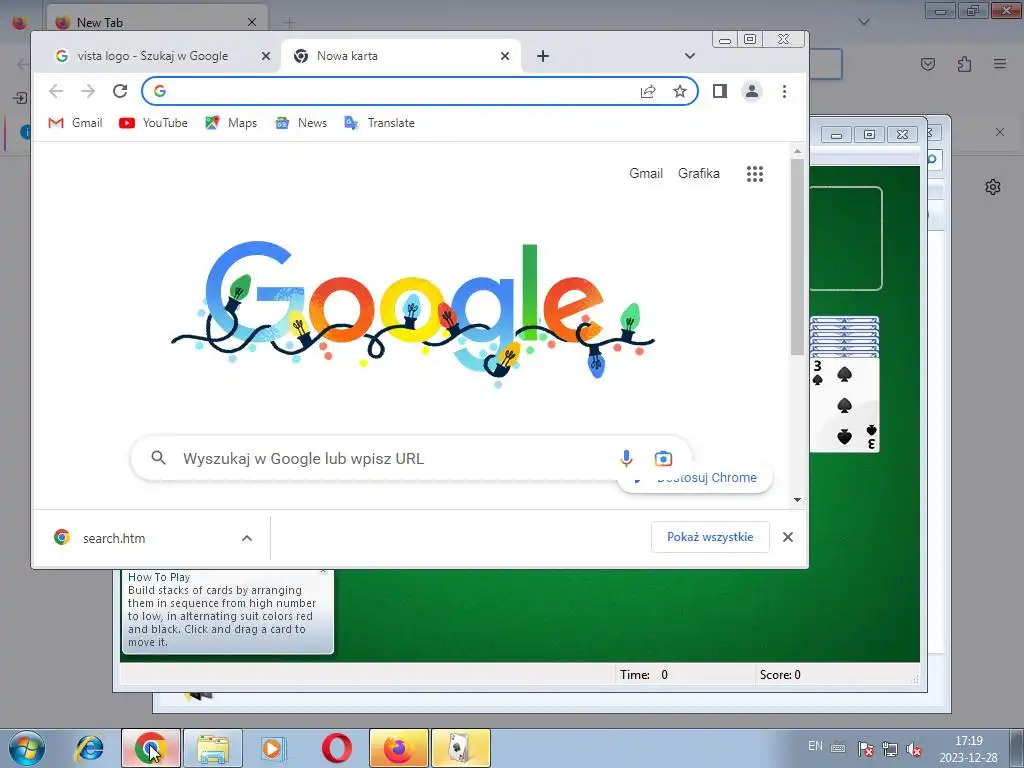Open Windows Media Player from the taskbar
This screenshot has height=768, width=1024.
(273, 748)
